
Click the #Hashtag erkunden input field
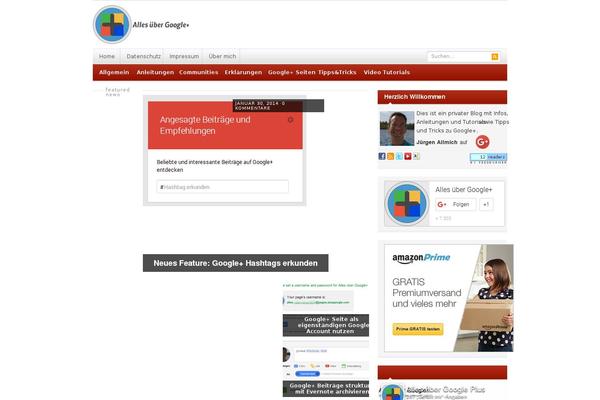click(222, 187)
